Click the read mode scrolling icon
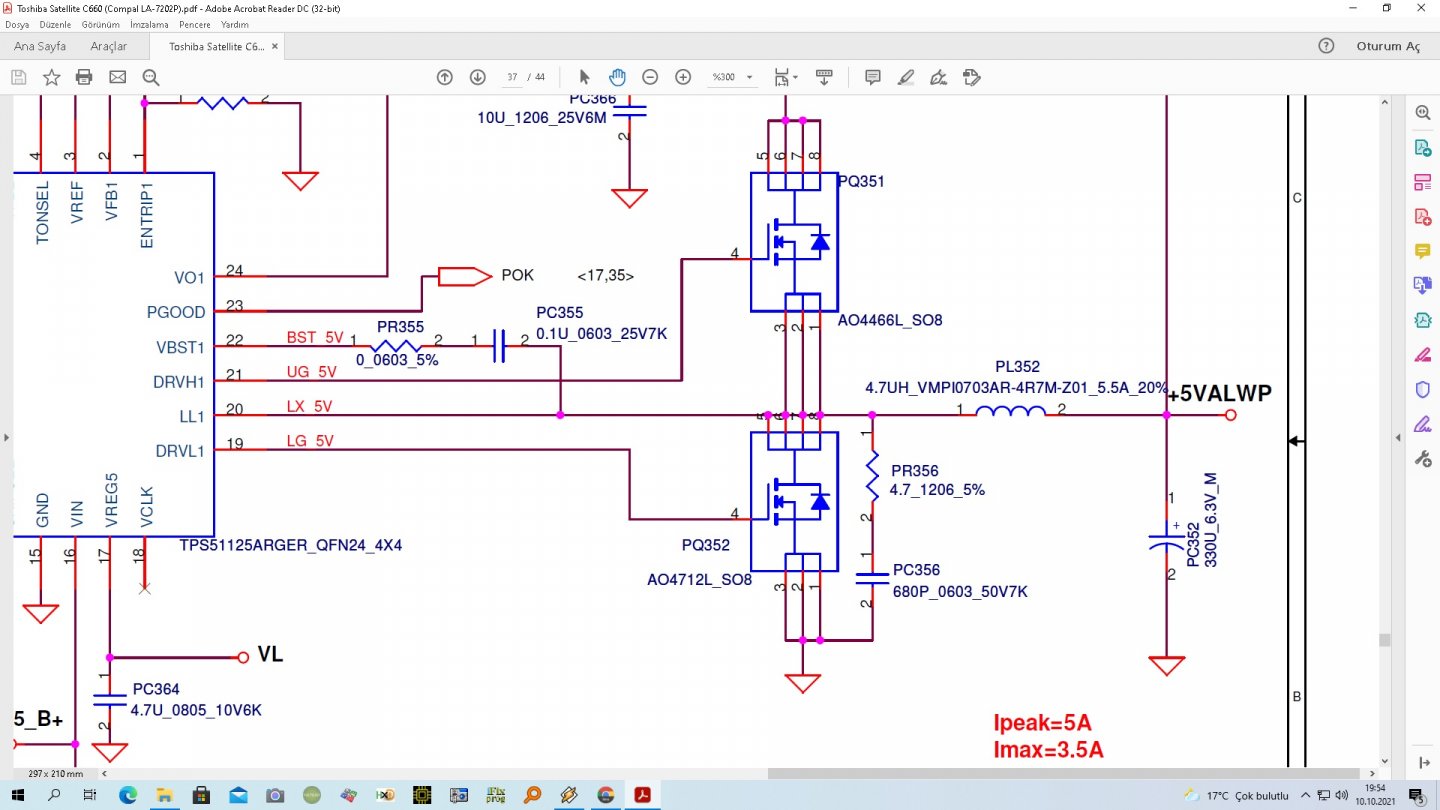This screenshot has height=810, width=1440. (x=824, y=77)
